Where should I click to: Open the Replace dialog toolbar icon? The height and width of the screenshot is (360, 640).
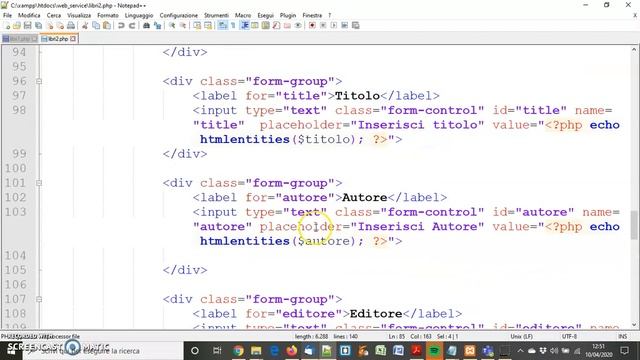(x=158, y=25)
